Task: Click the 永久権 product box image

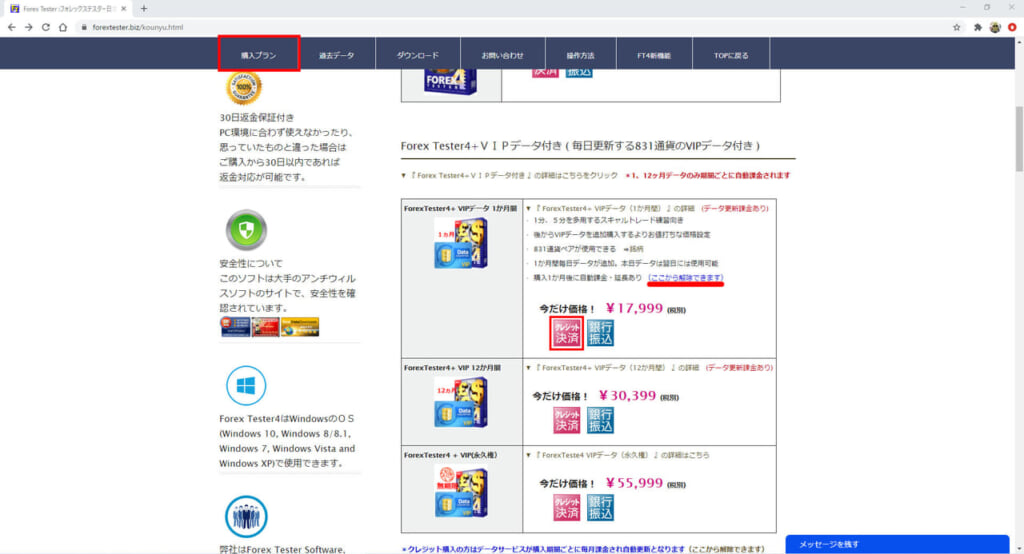Action: [461, 491]
